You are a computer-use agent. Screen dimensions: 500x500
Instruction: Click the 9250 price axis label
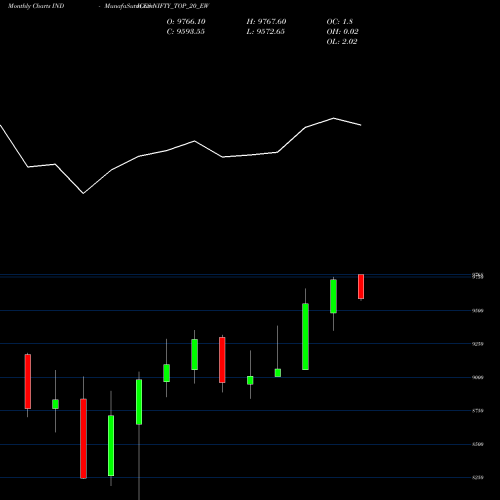pos(478,344)
